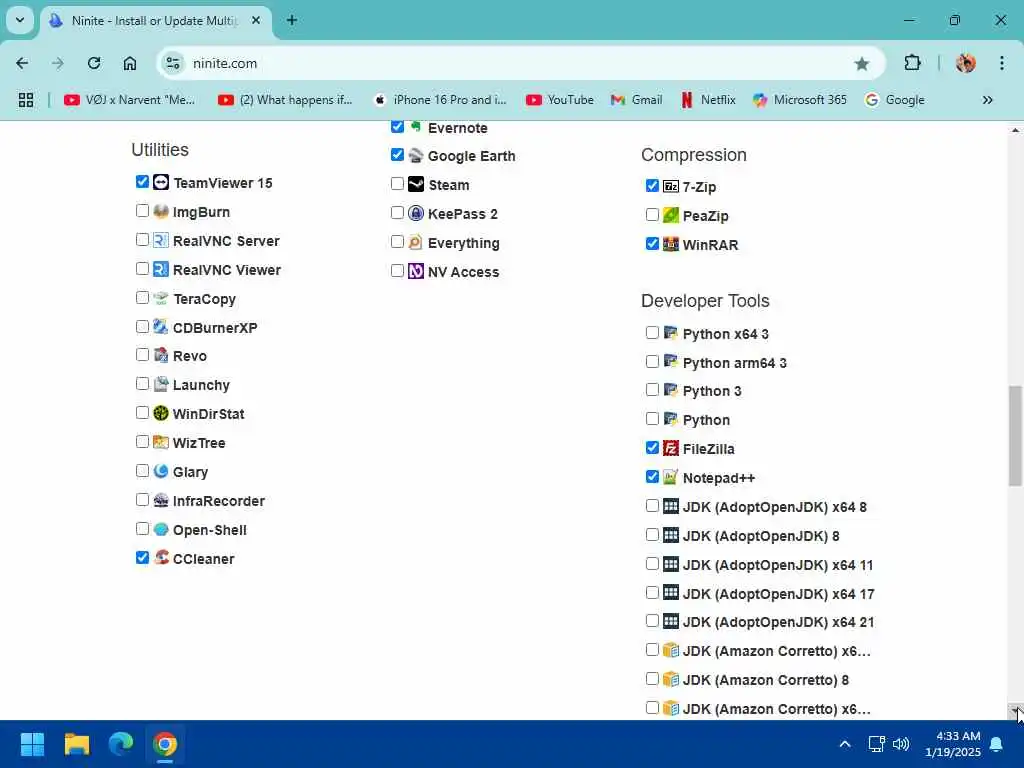The width and height of the screenshot is (1024, 768).
Task: Click the JDK (AdoptOpenJDK) x64 17 label
Action: coord(778,594)
